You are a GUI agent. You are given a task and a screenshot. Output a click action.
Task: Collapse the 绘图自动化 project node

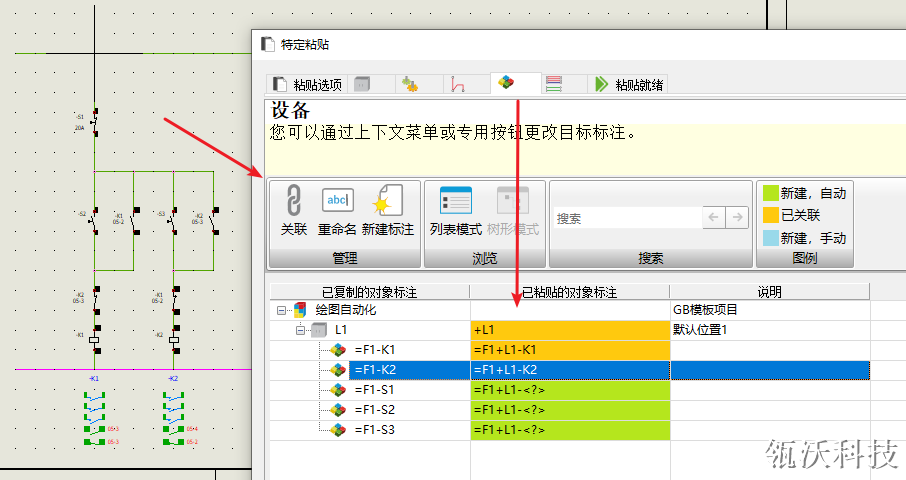[x=283, y=310]
